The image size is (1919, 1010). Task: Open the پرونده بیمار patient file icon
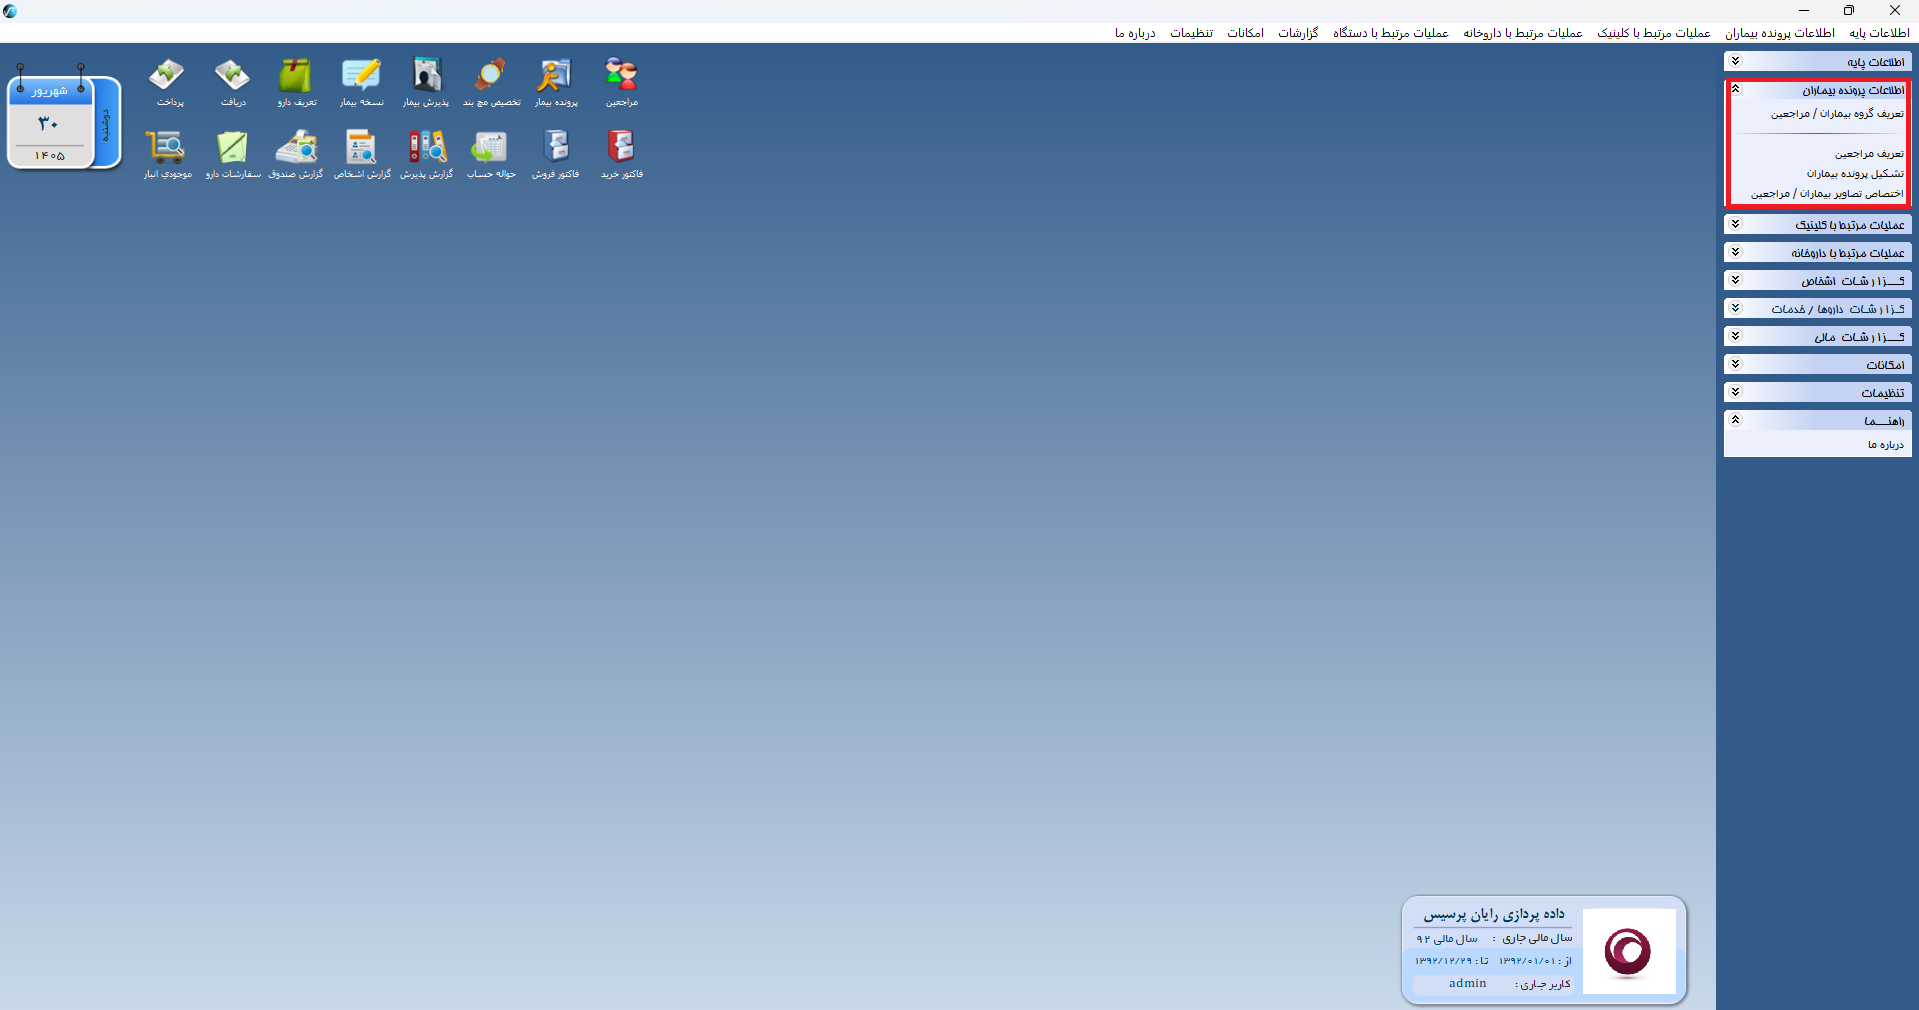coord(555,82)
